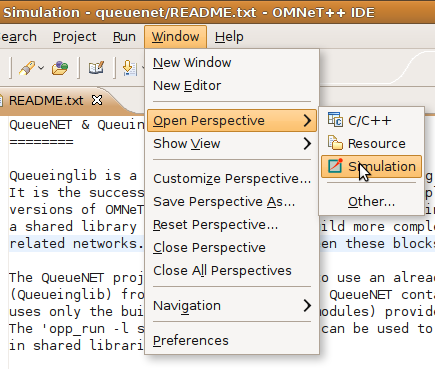Click the highlighter marker toolbar icon

tap(27, 68)
